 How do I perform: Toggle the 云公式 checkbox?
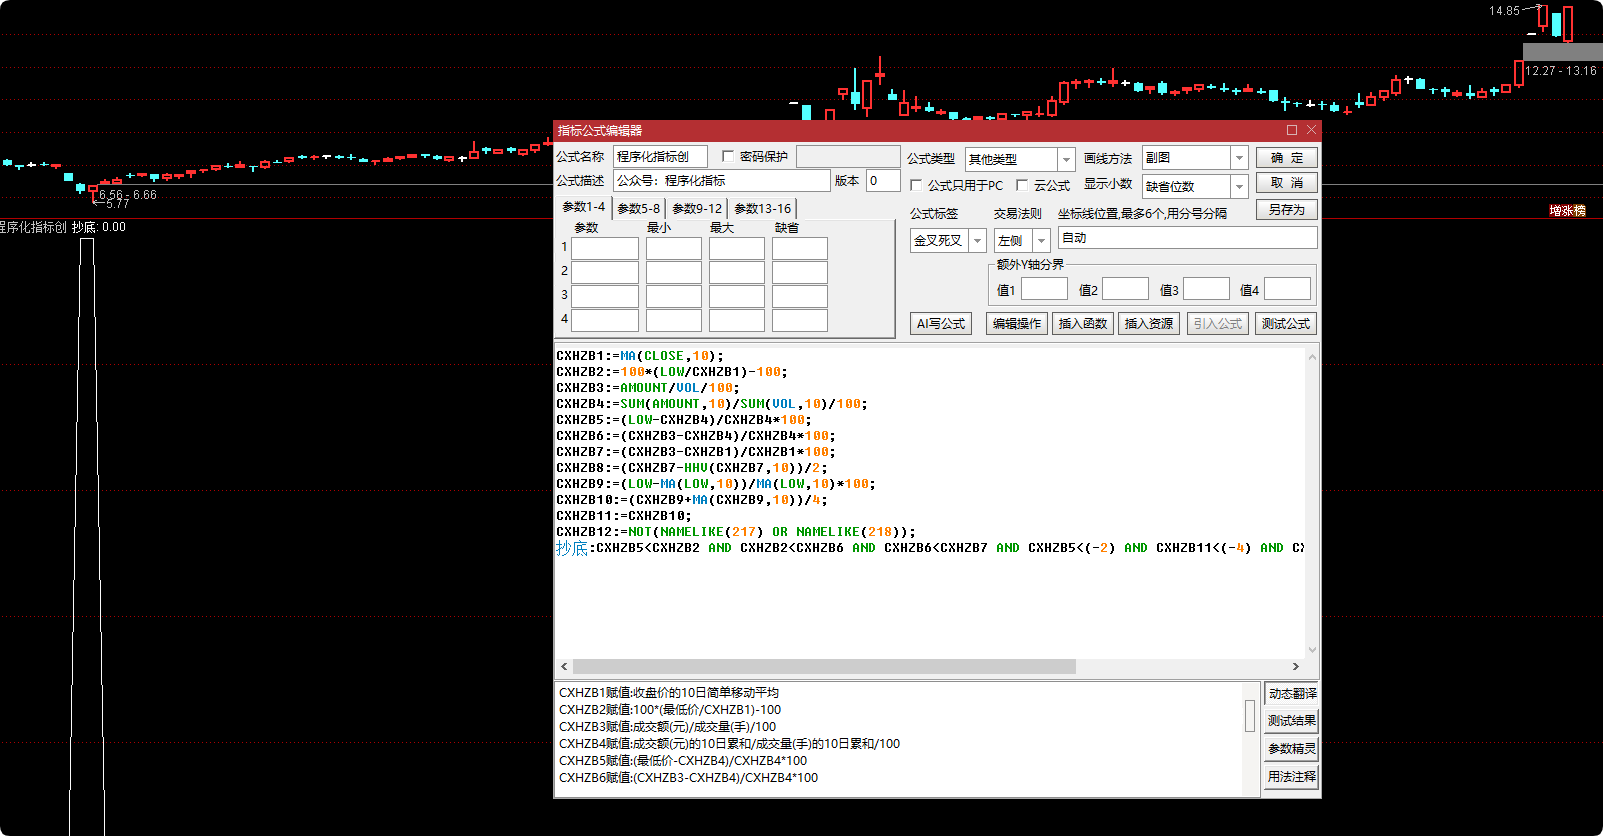(x=1022, y=185)
